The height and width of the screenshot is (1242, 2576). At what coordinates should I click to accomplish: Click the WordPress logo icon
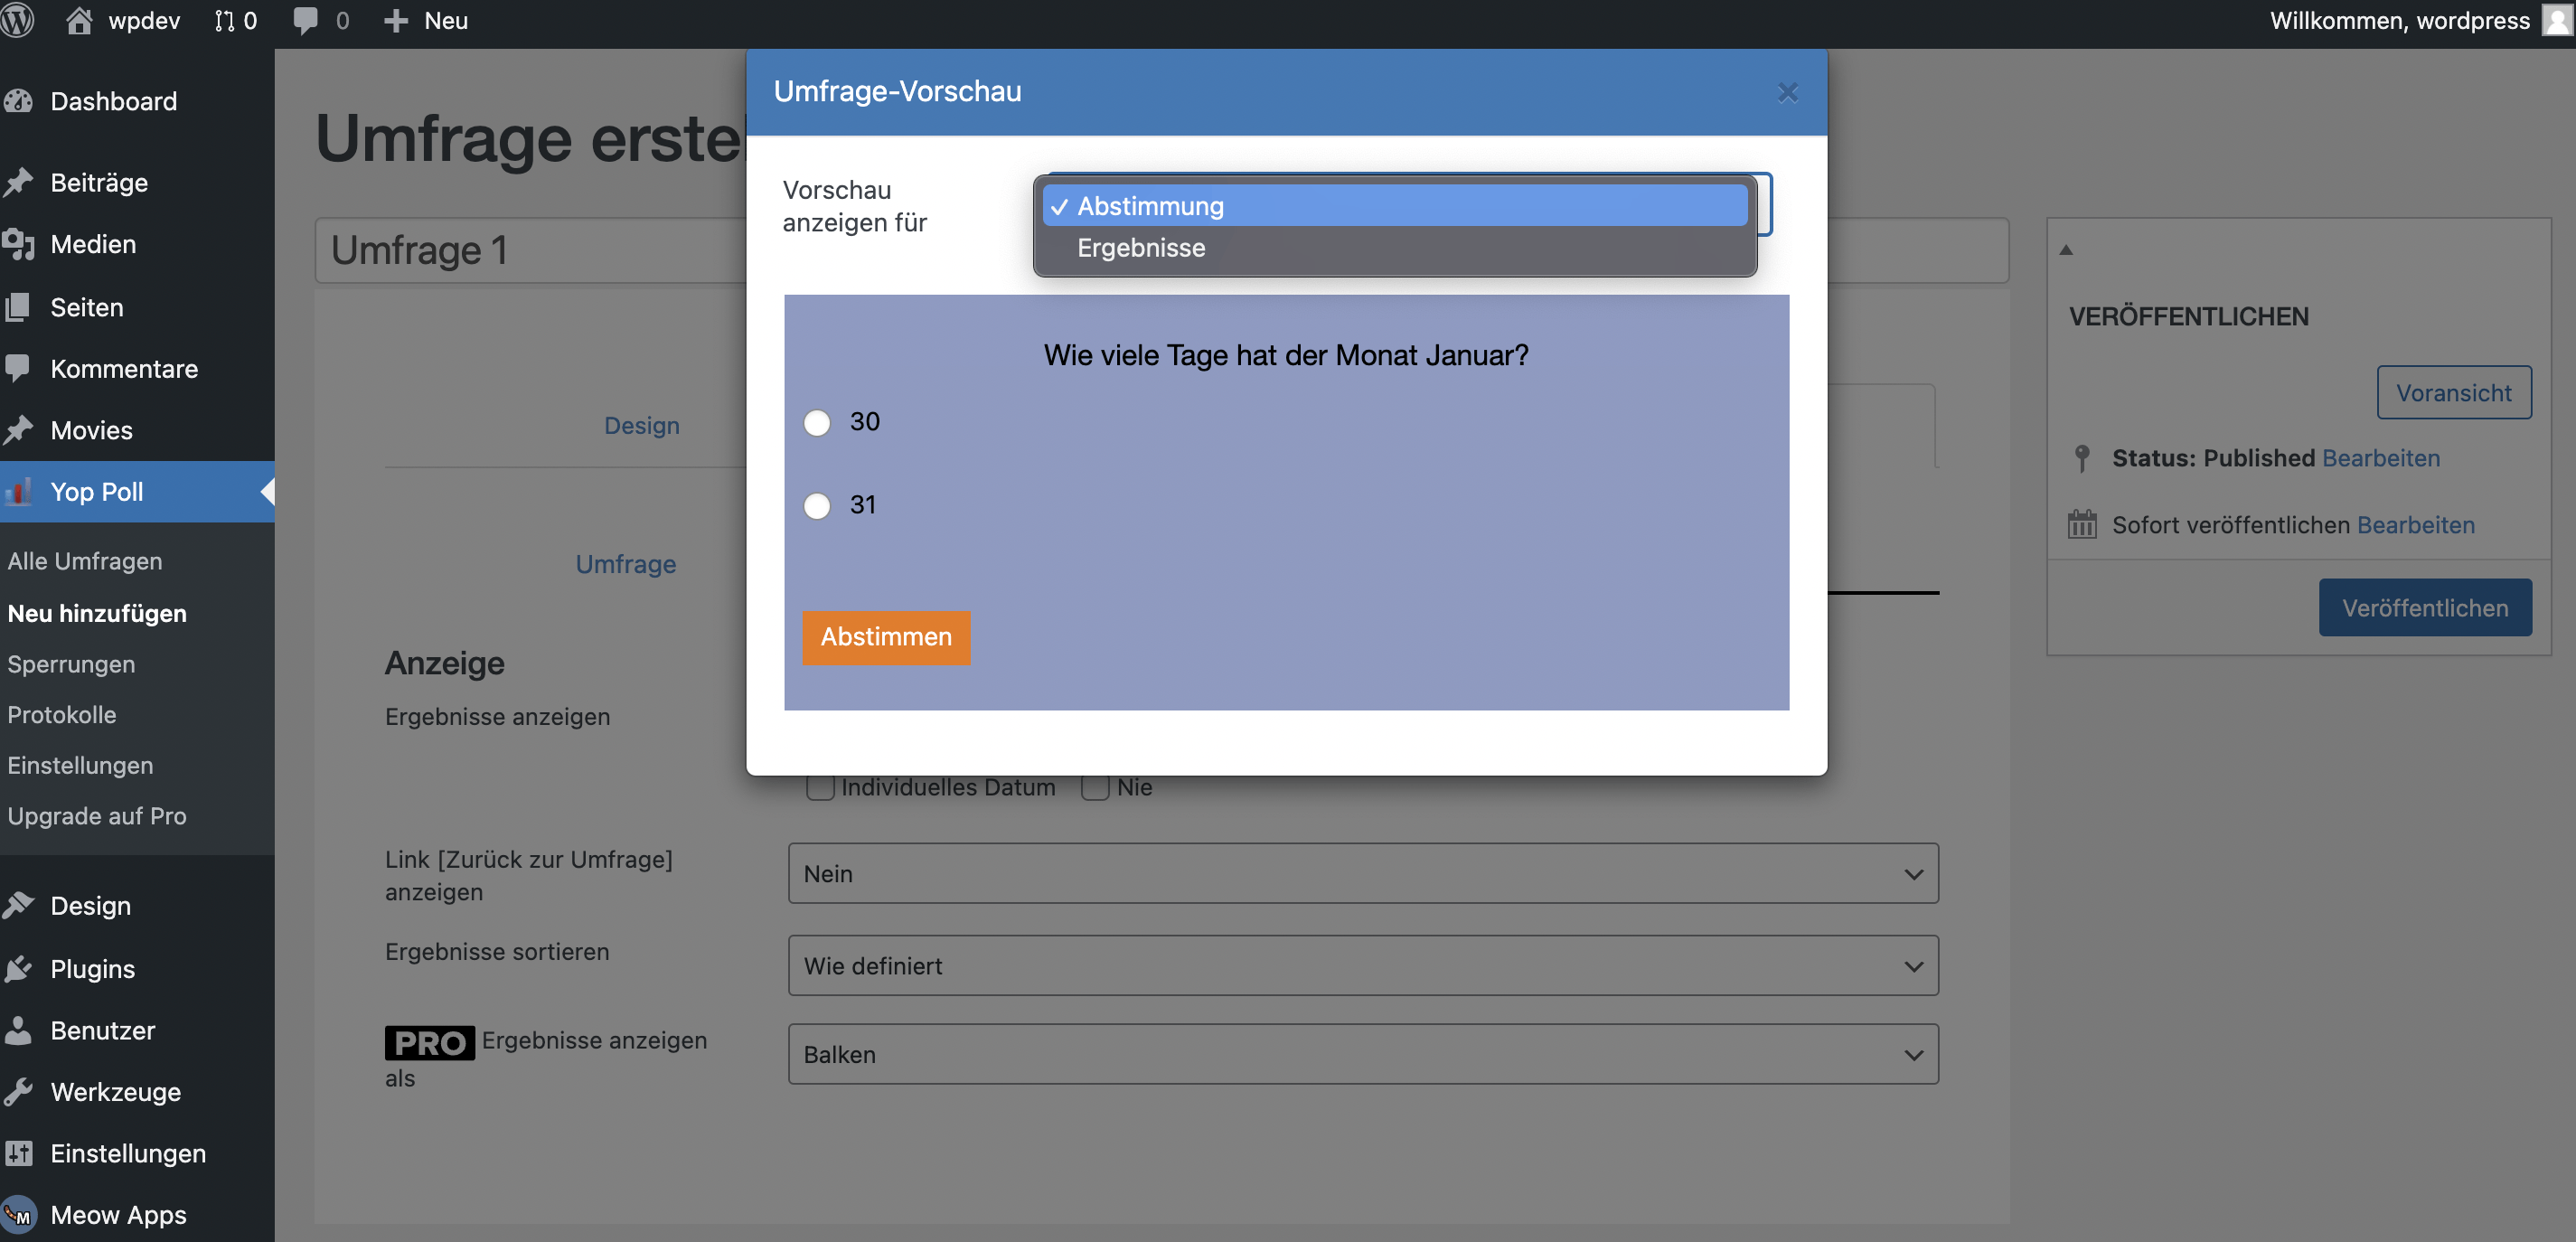point(18,20)
